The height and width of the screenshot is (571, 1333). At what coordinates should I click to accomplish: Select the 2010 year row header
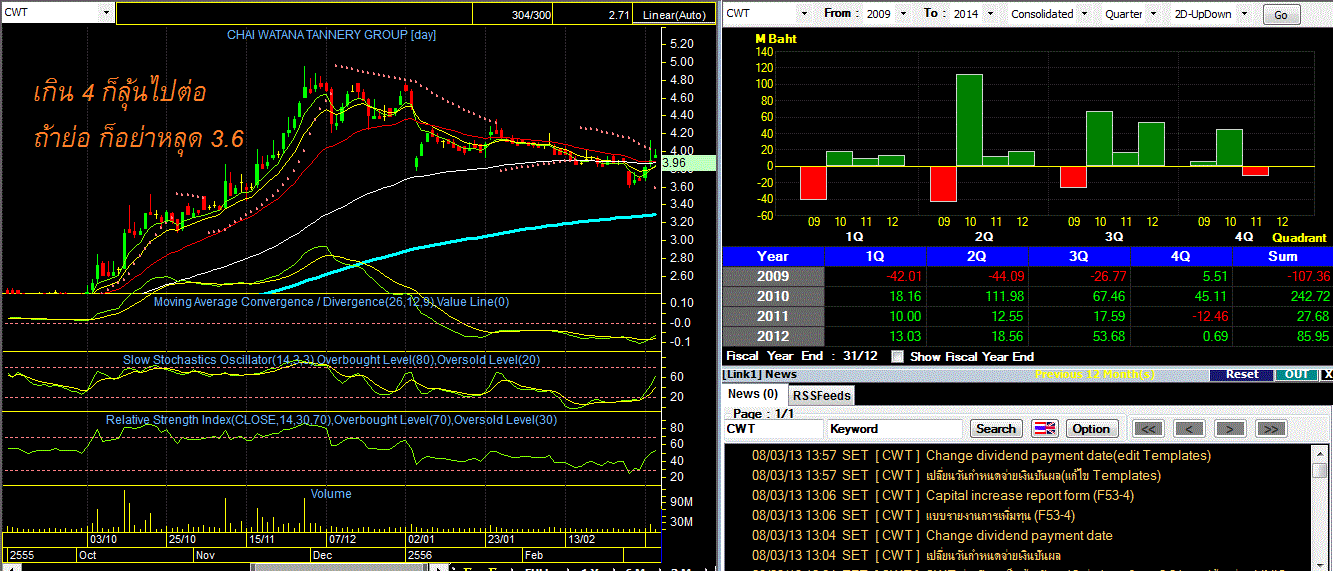click(773, 296)
